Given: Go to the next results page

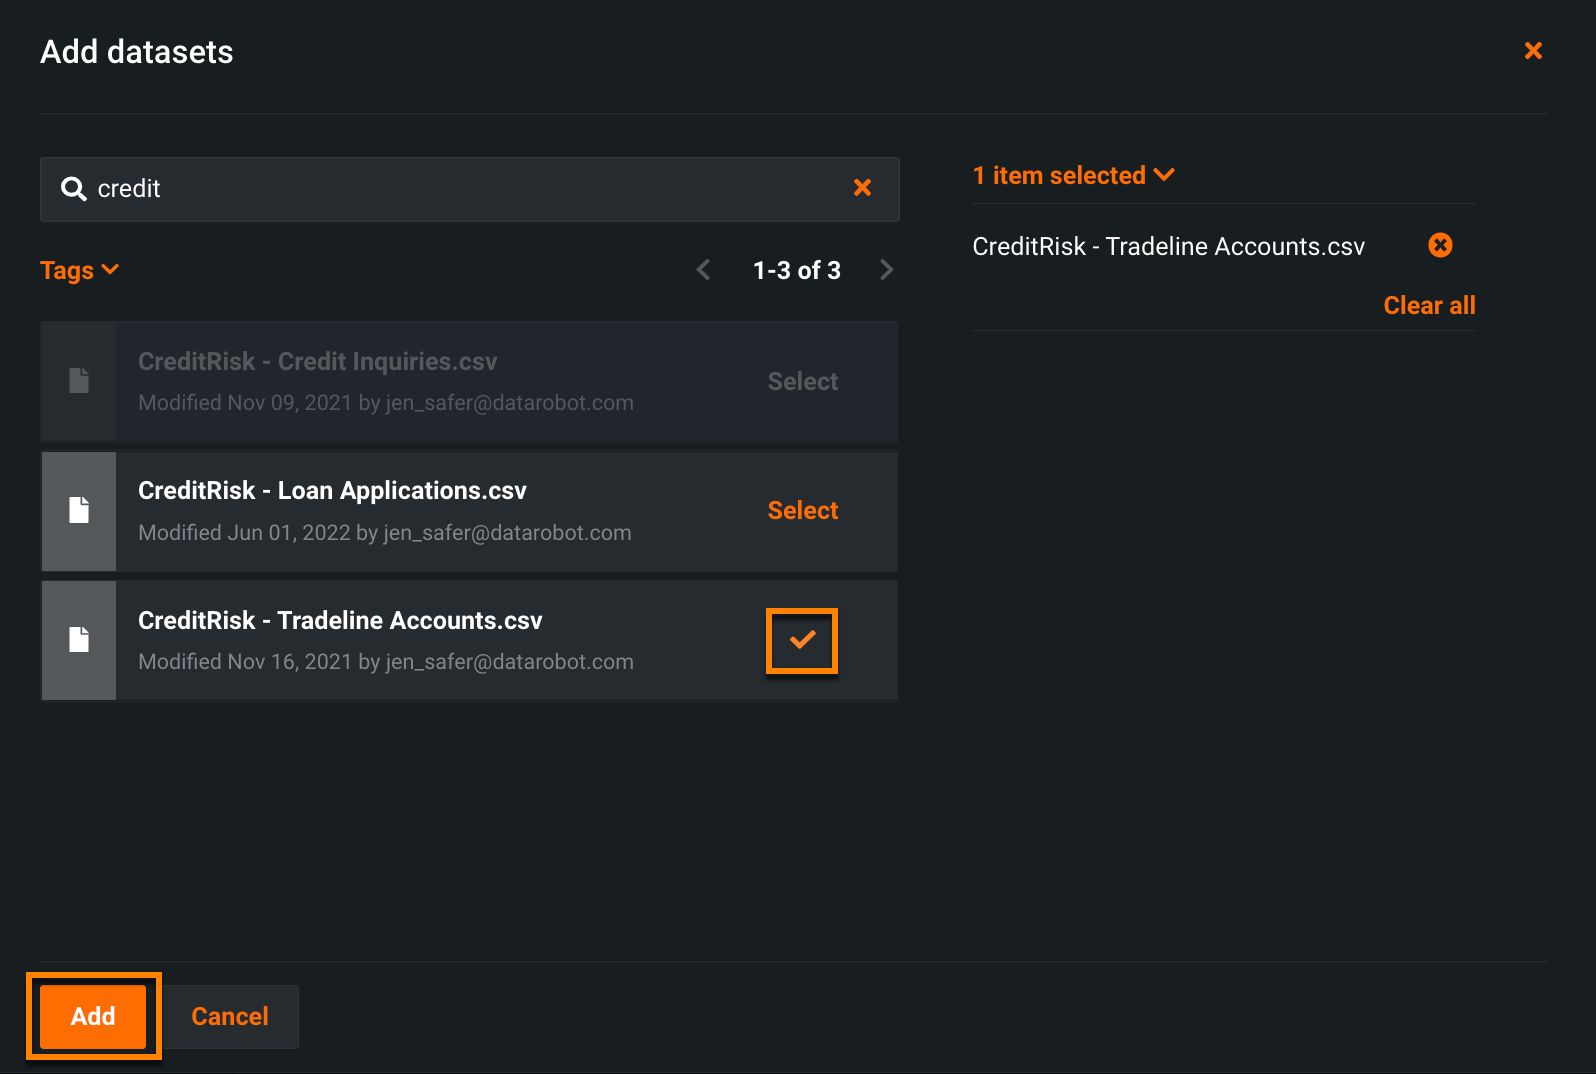Looking at the screenshot, I should click(x=886, y=270).
